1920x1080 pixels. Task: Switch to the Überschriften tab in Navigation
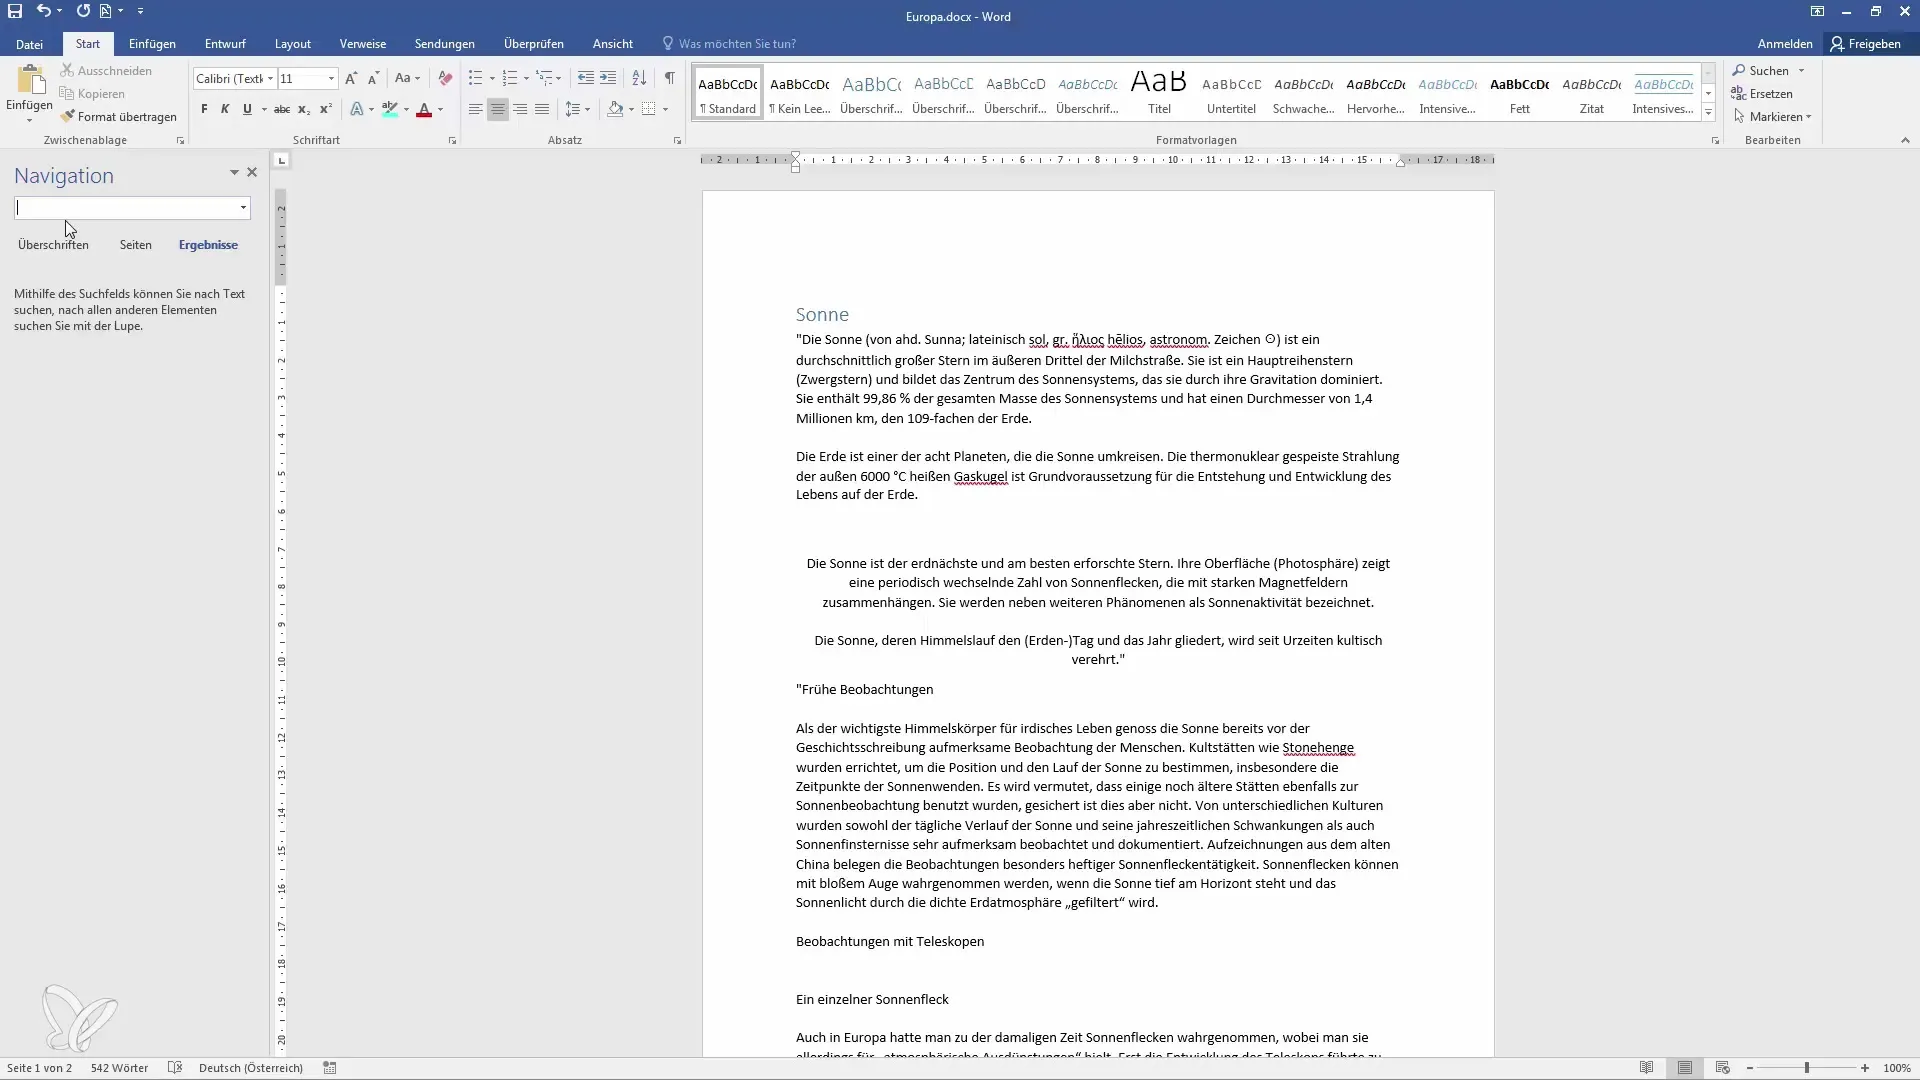pos(53,244)
